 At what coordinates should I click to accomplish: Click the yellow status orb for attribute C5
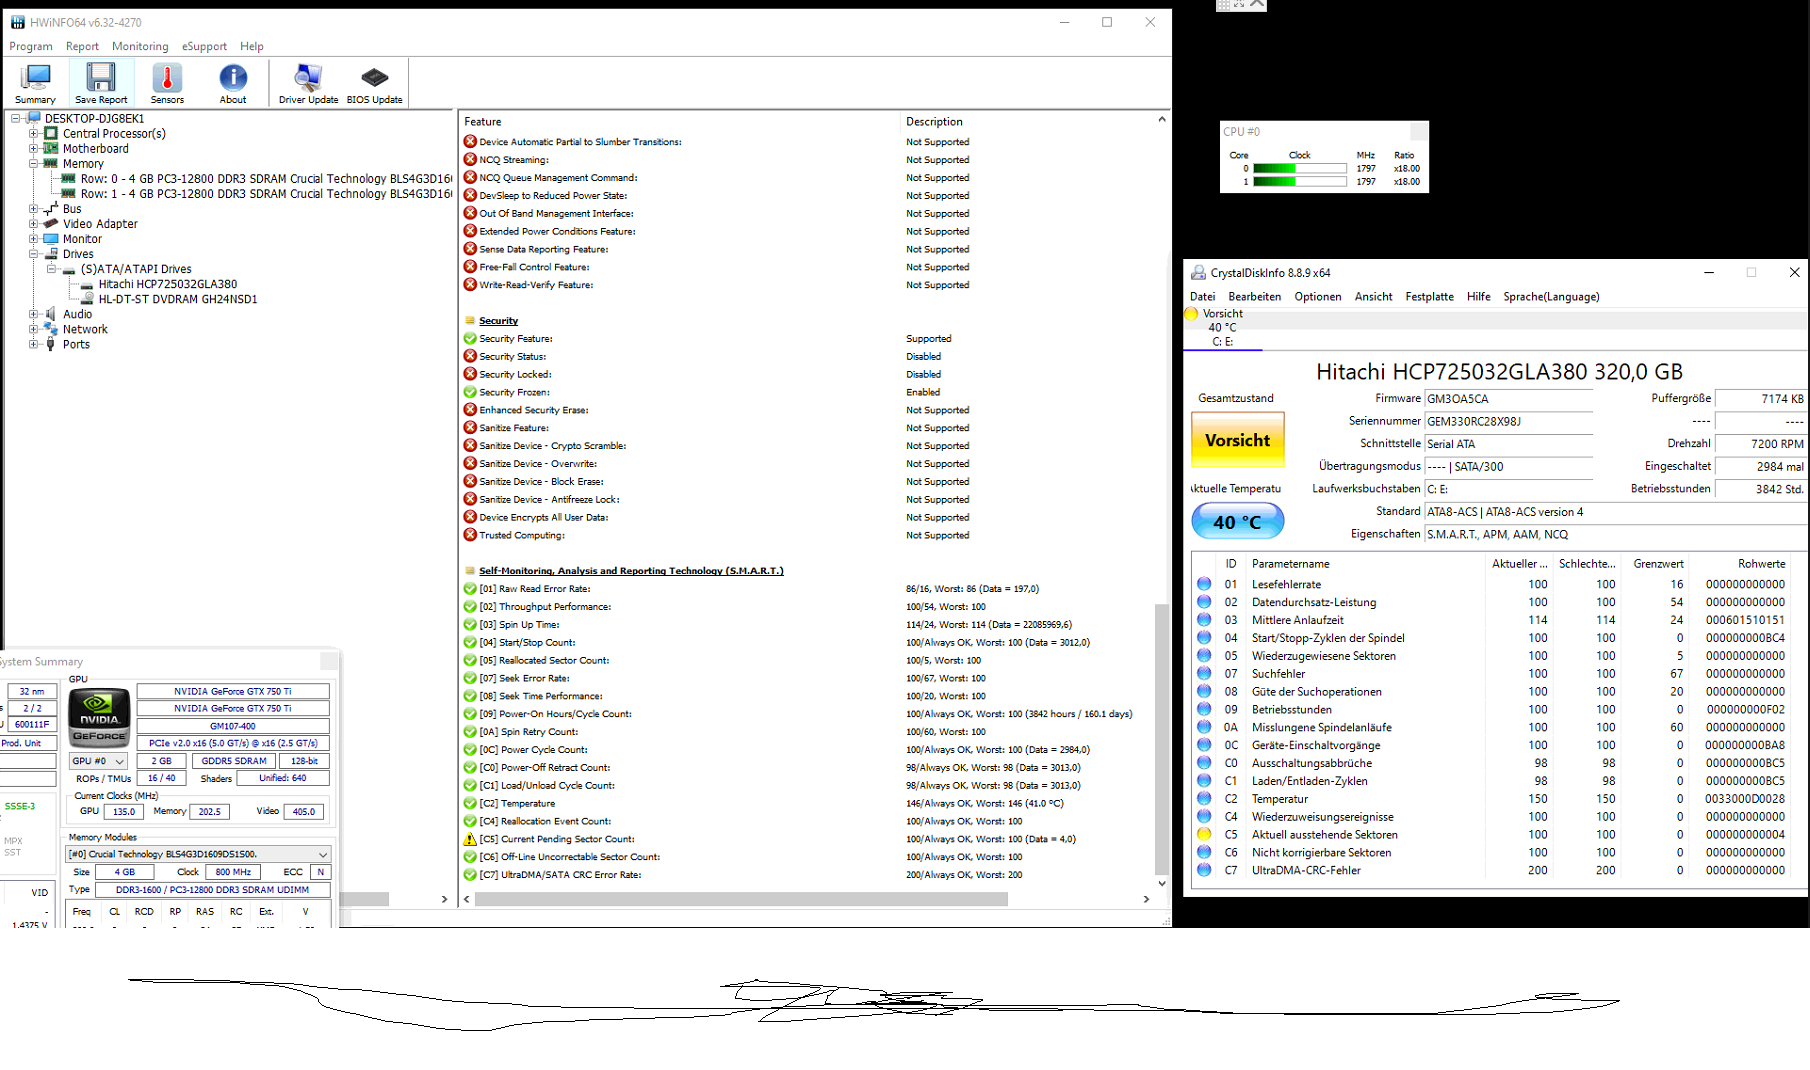click(x=1204, y=835)
